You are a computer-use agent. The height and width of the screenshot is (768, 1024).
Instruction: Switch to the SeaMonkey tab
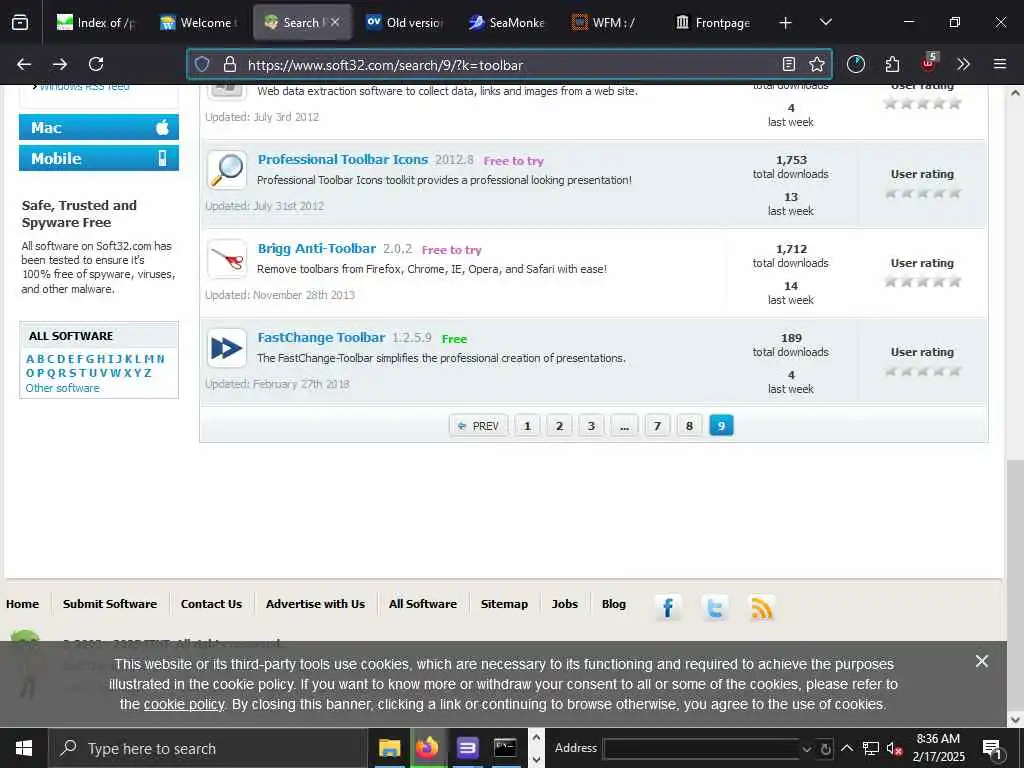tap(507, 23)
